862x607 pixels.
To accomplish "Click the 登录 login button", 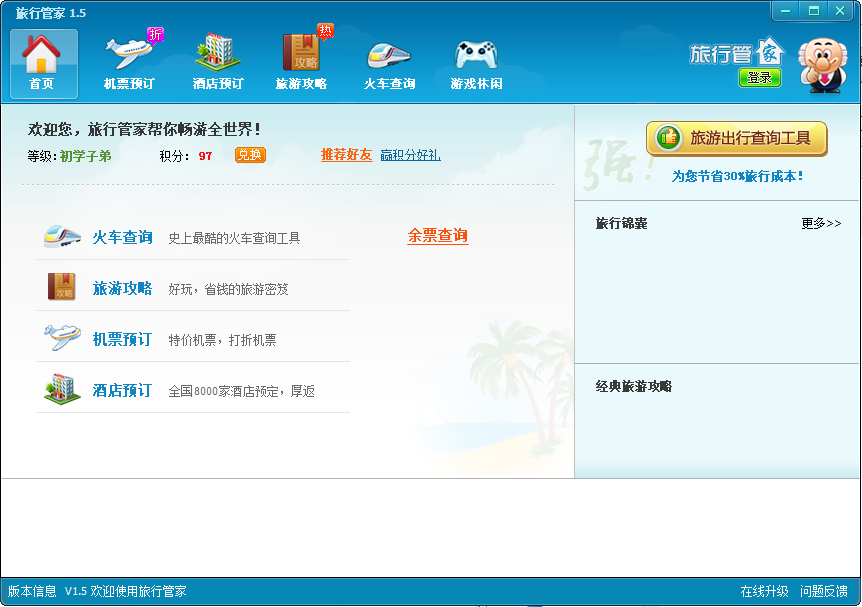I will click(x=759, y=78).
